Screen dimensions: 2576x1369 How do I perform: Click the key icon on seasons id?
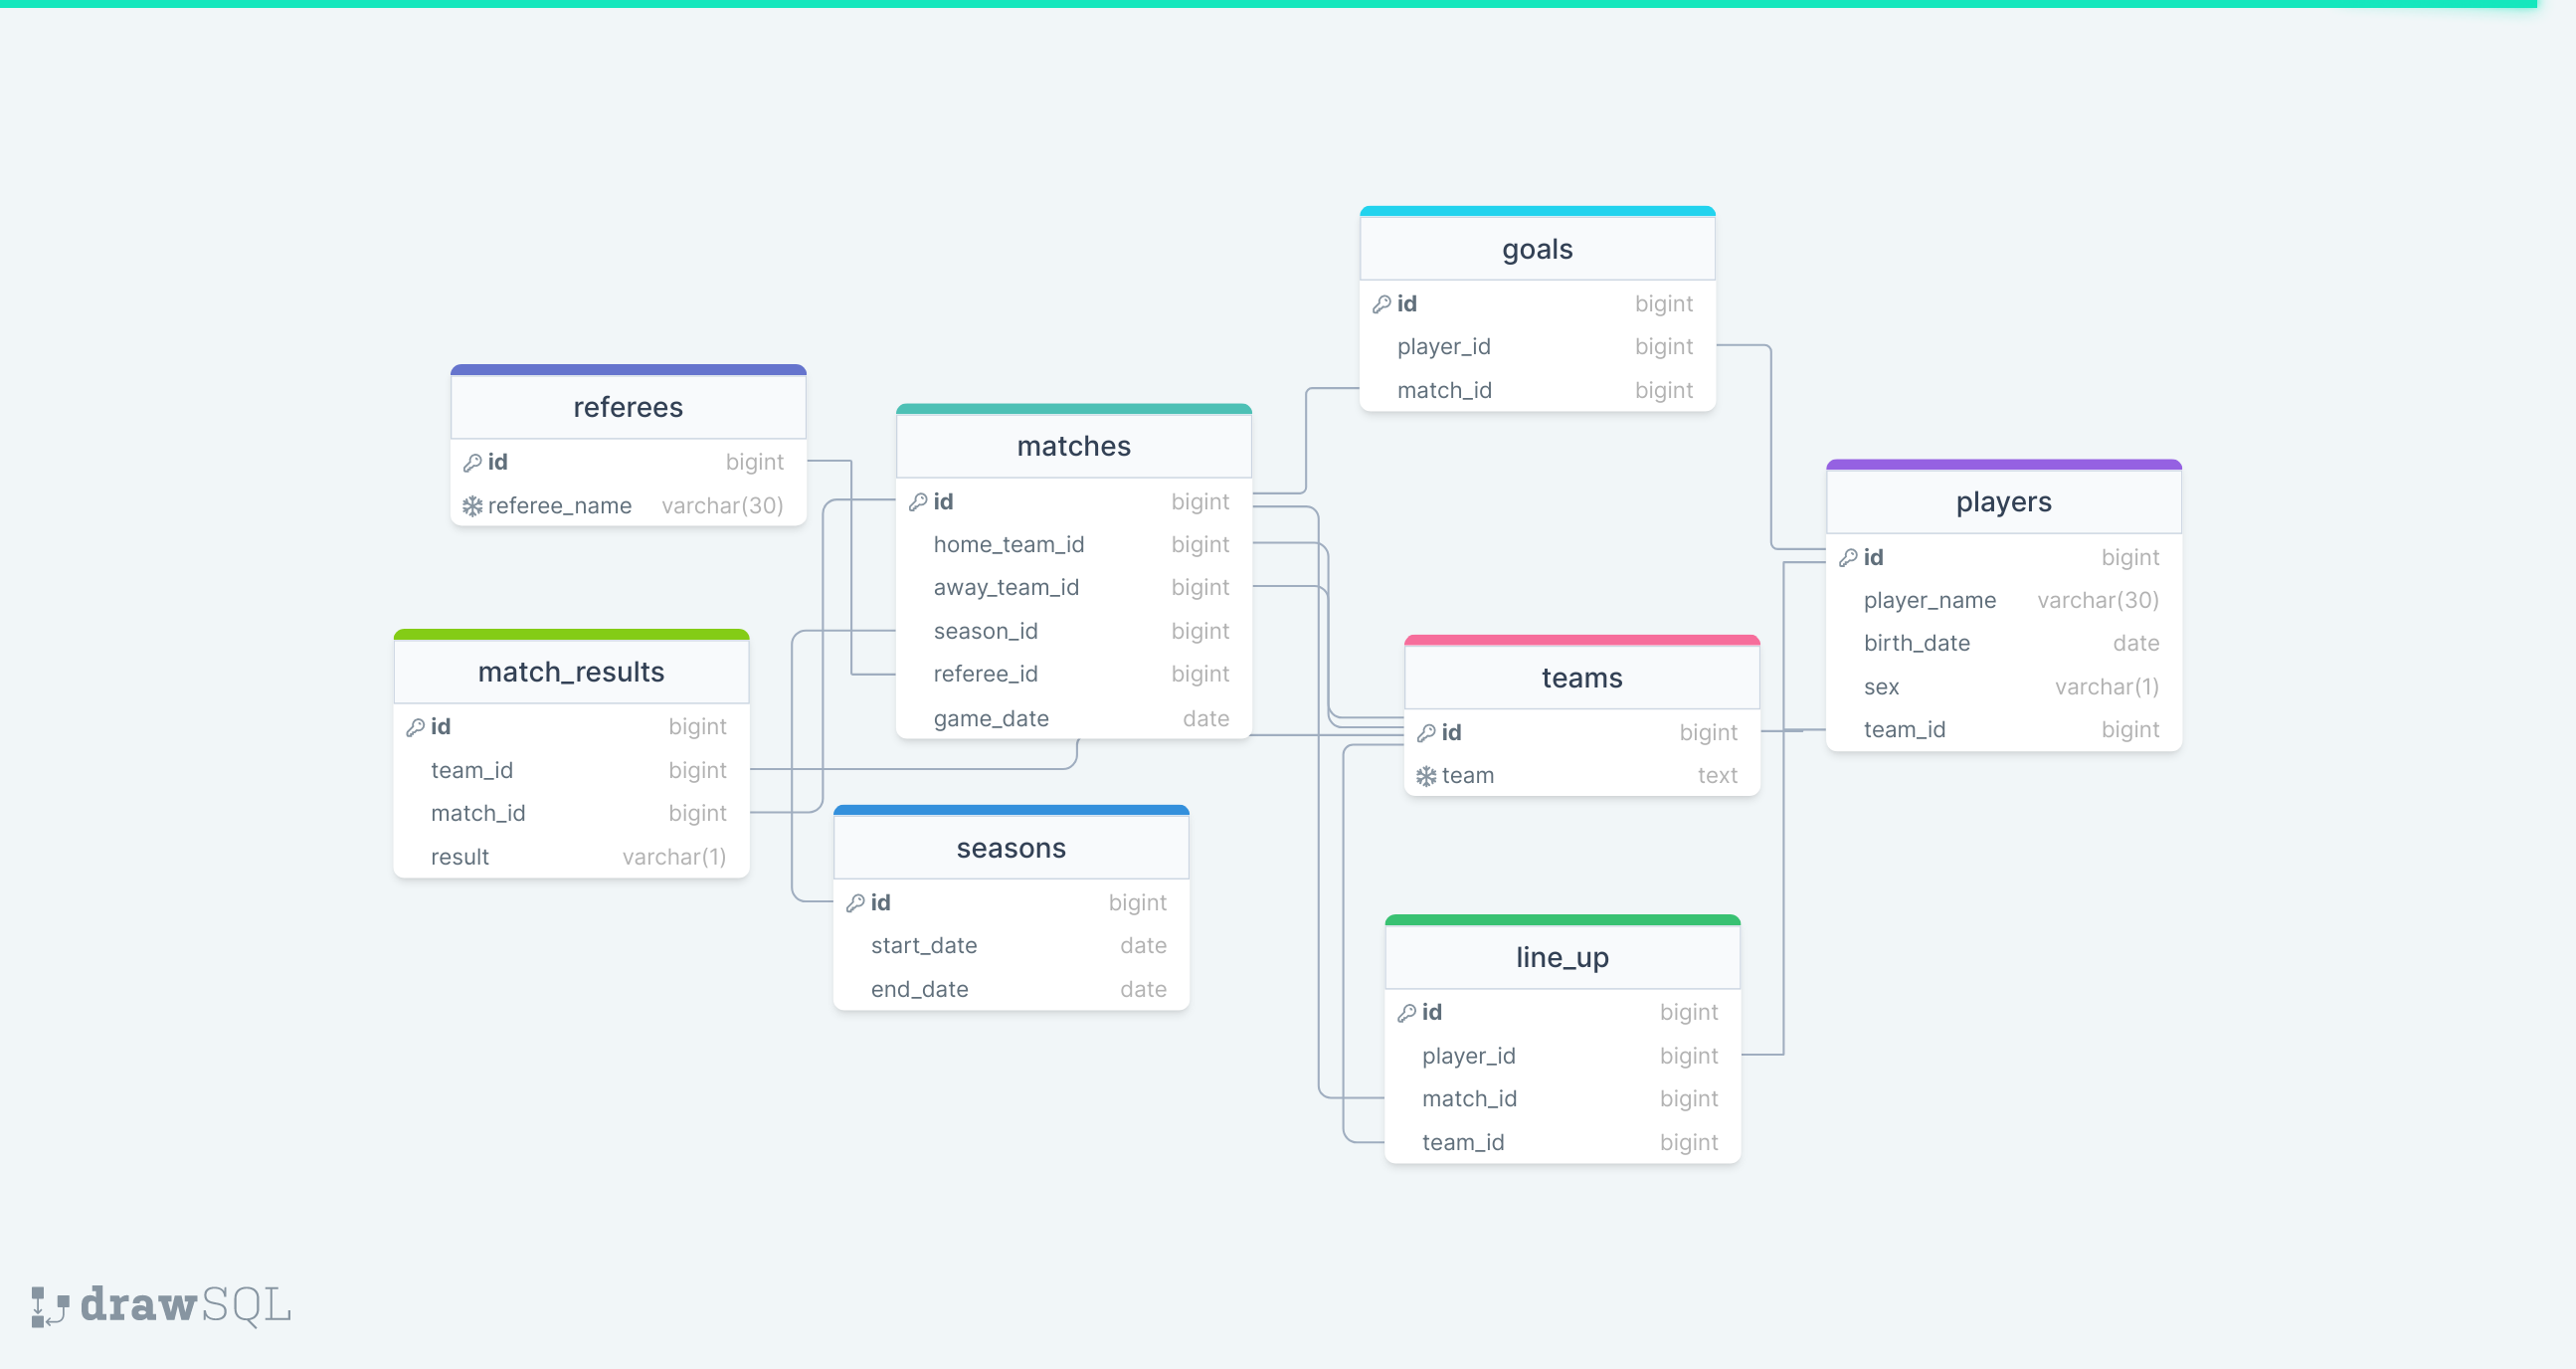pos(856,902)
